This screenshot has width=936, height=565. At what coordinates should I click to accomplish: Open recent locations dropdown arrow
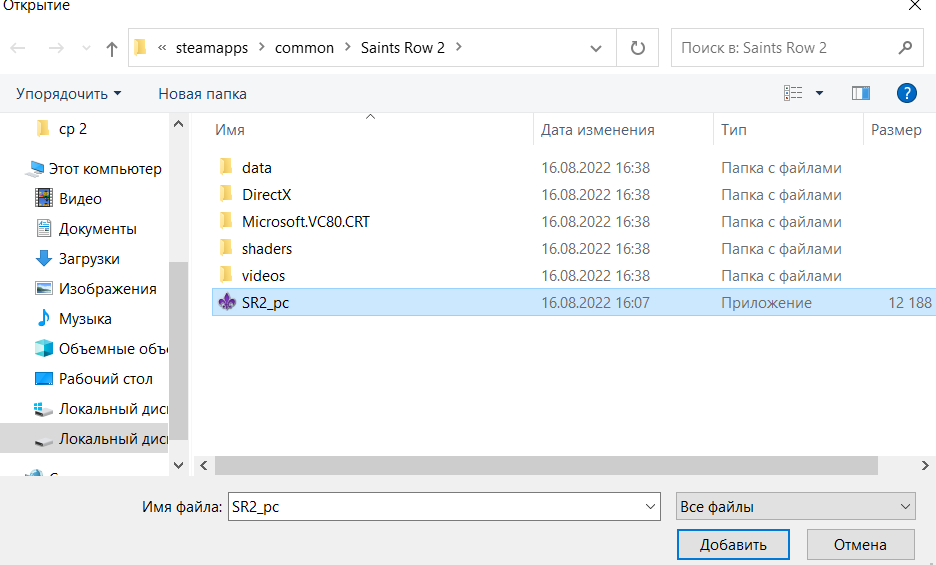[x=86, y=48]
